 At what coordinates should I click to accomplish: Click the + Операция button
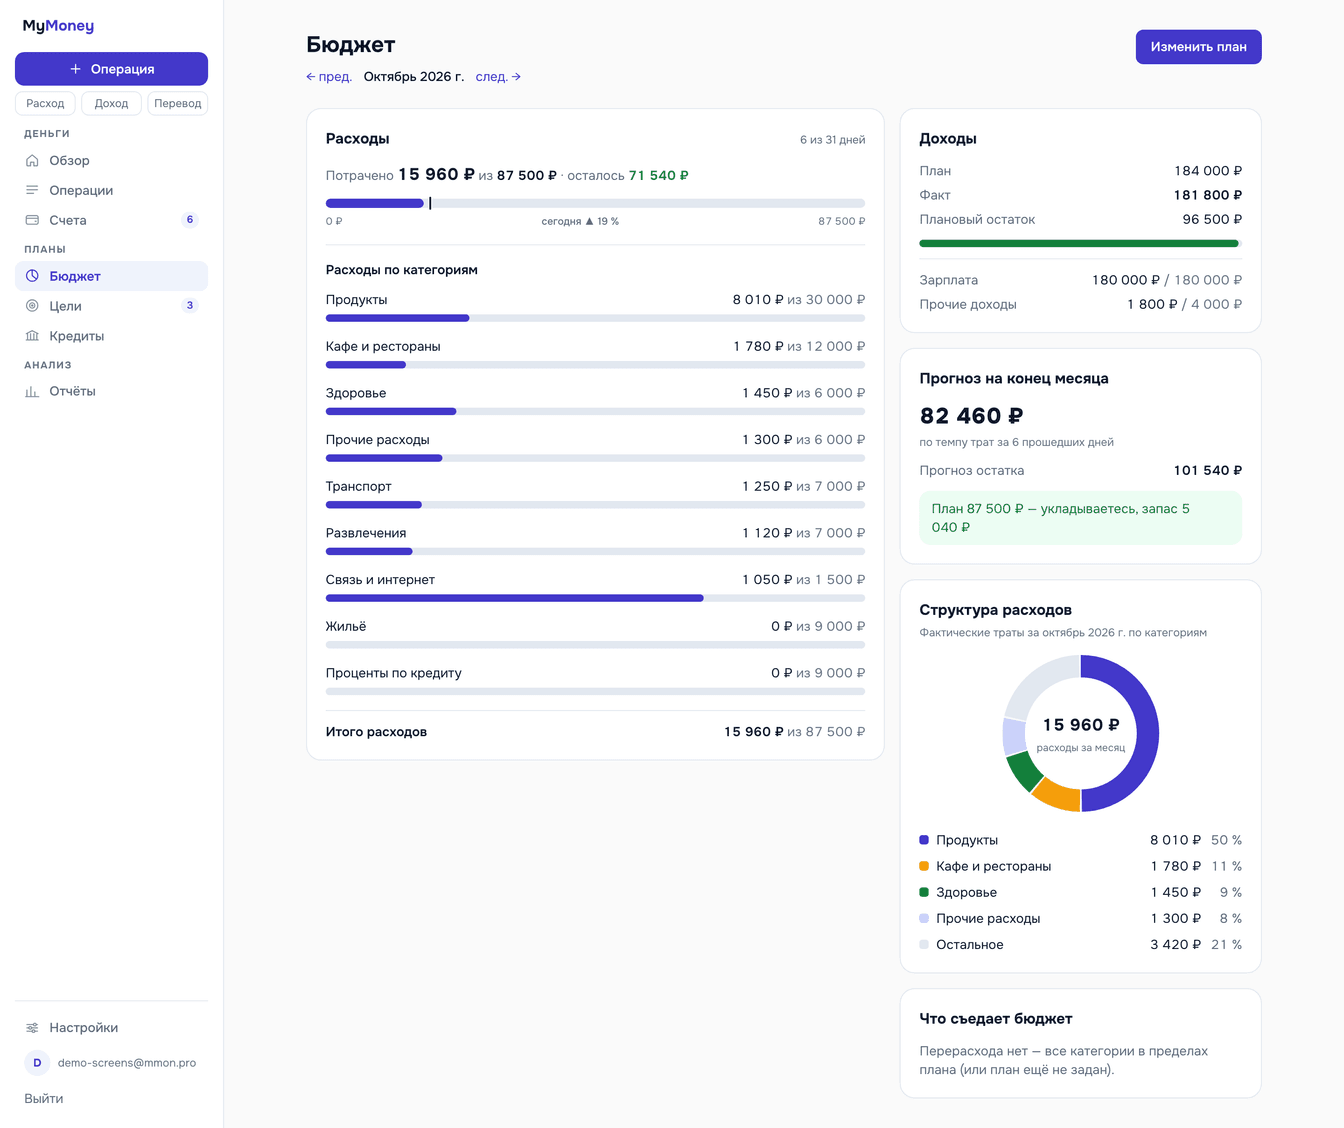click(x=111, y=69)
